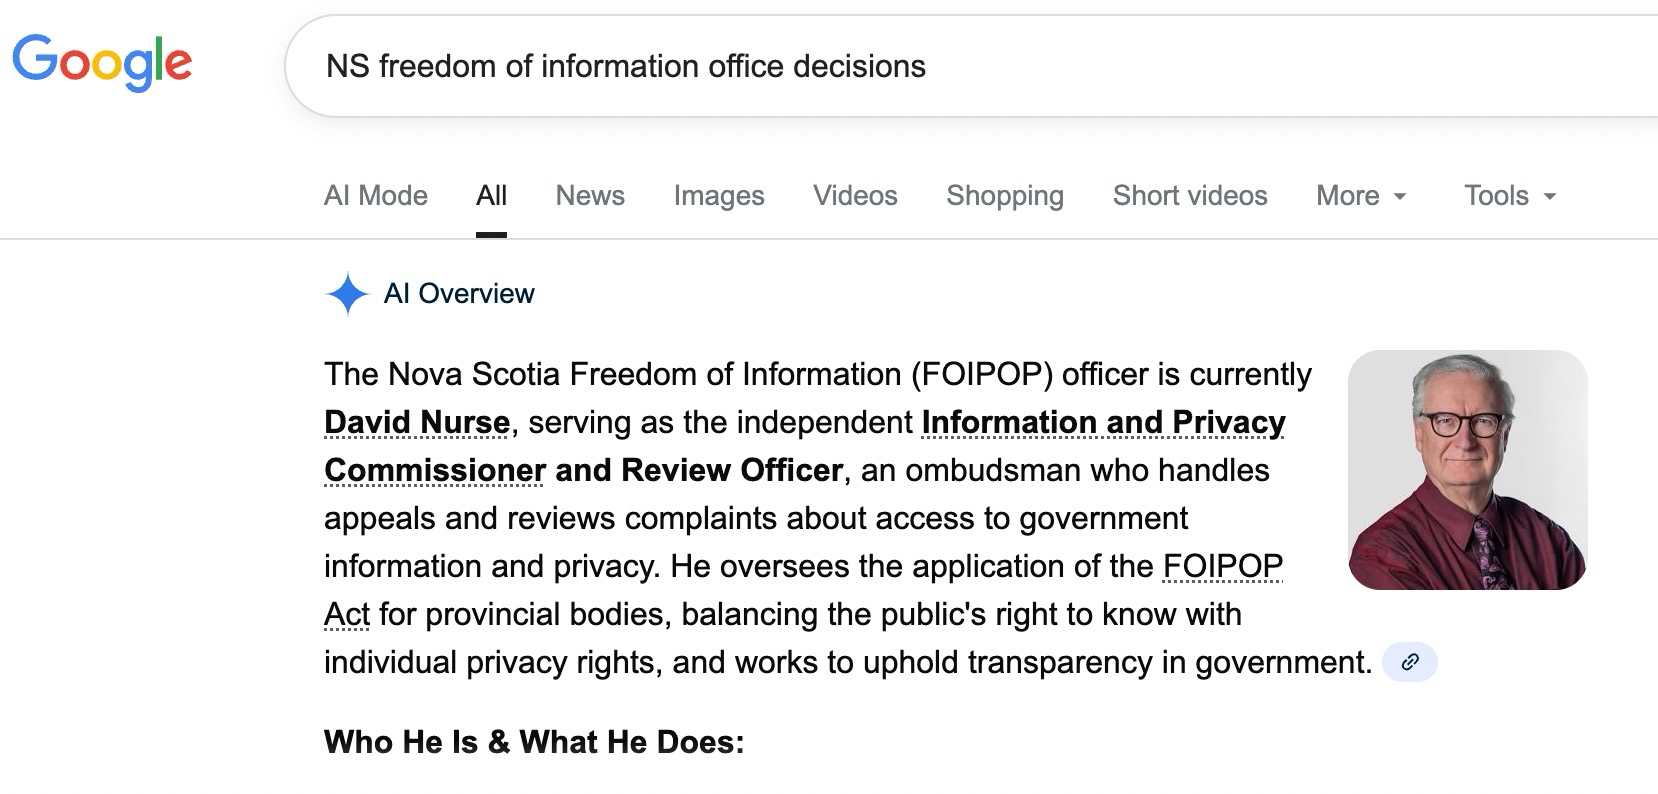Open the More dropdown menu
This screenshot has width=1658, height=794.
click(x=1360, y=196)
